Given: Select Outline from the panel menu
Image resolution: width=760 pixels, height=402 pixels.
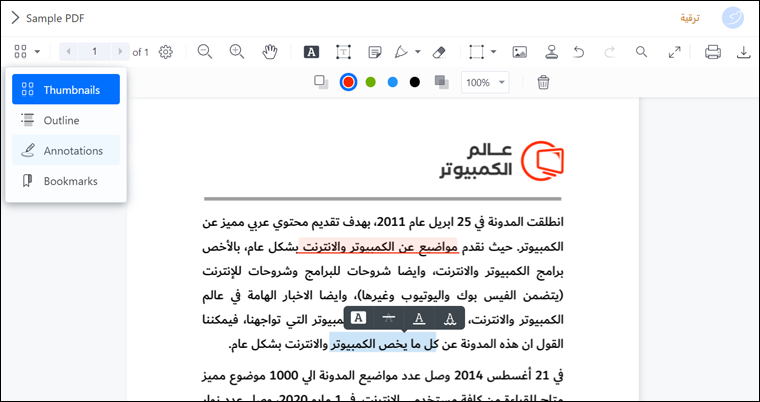Looking at the screenshot, I should (x=61, y=120).
